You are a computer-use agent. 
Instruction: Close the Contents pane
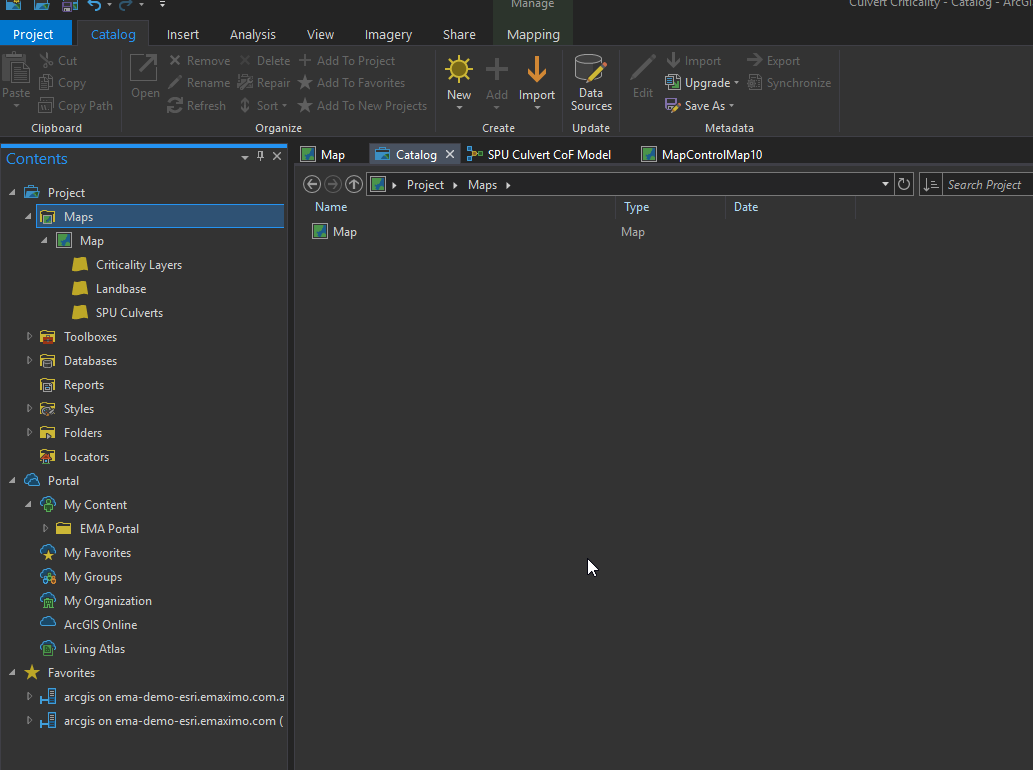pos(277,156)
